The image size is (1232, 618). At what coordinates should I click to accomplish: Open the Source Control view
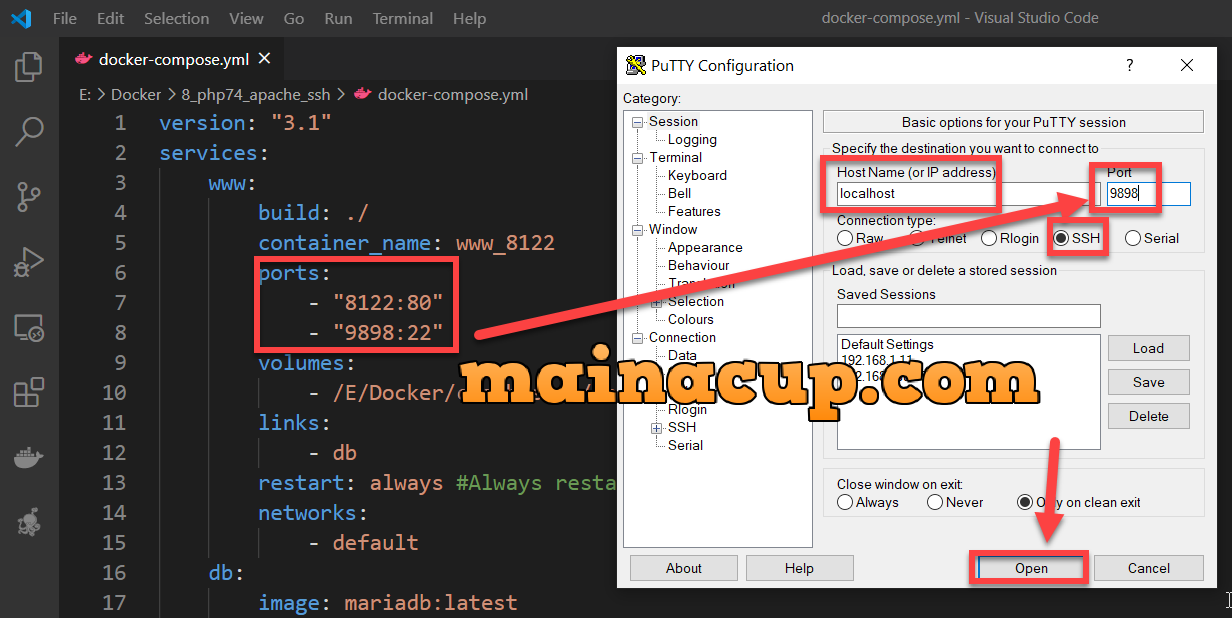tap(29, 197)
